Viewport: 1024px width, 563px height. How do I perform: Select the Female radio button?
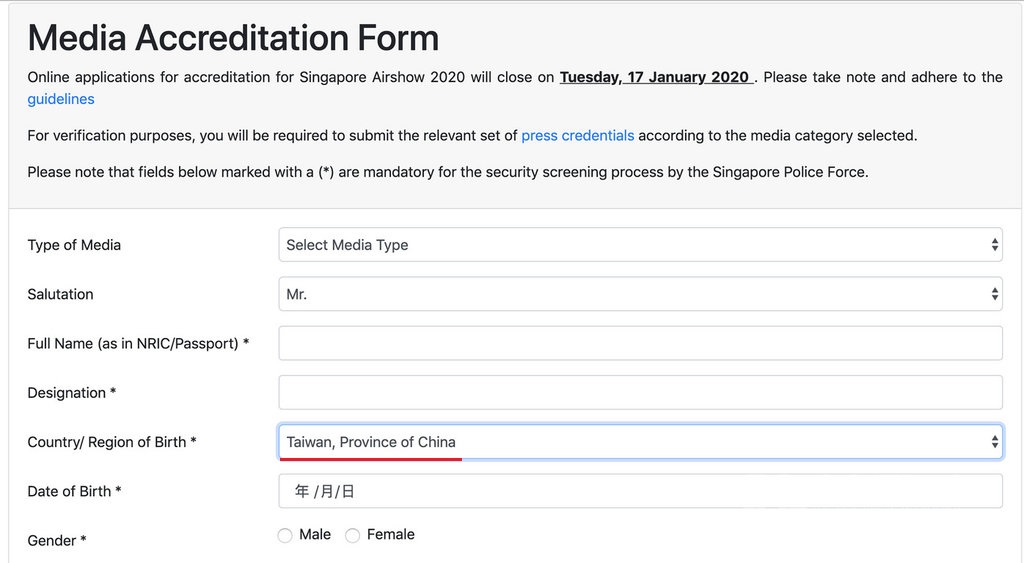coord(352,536)
